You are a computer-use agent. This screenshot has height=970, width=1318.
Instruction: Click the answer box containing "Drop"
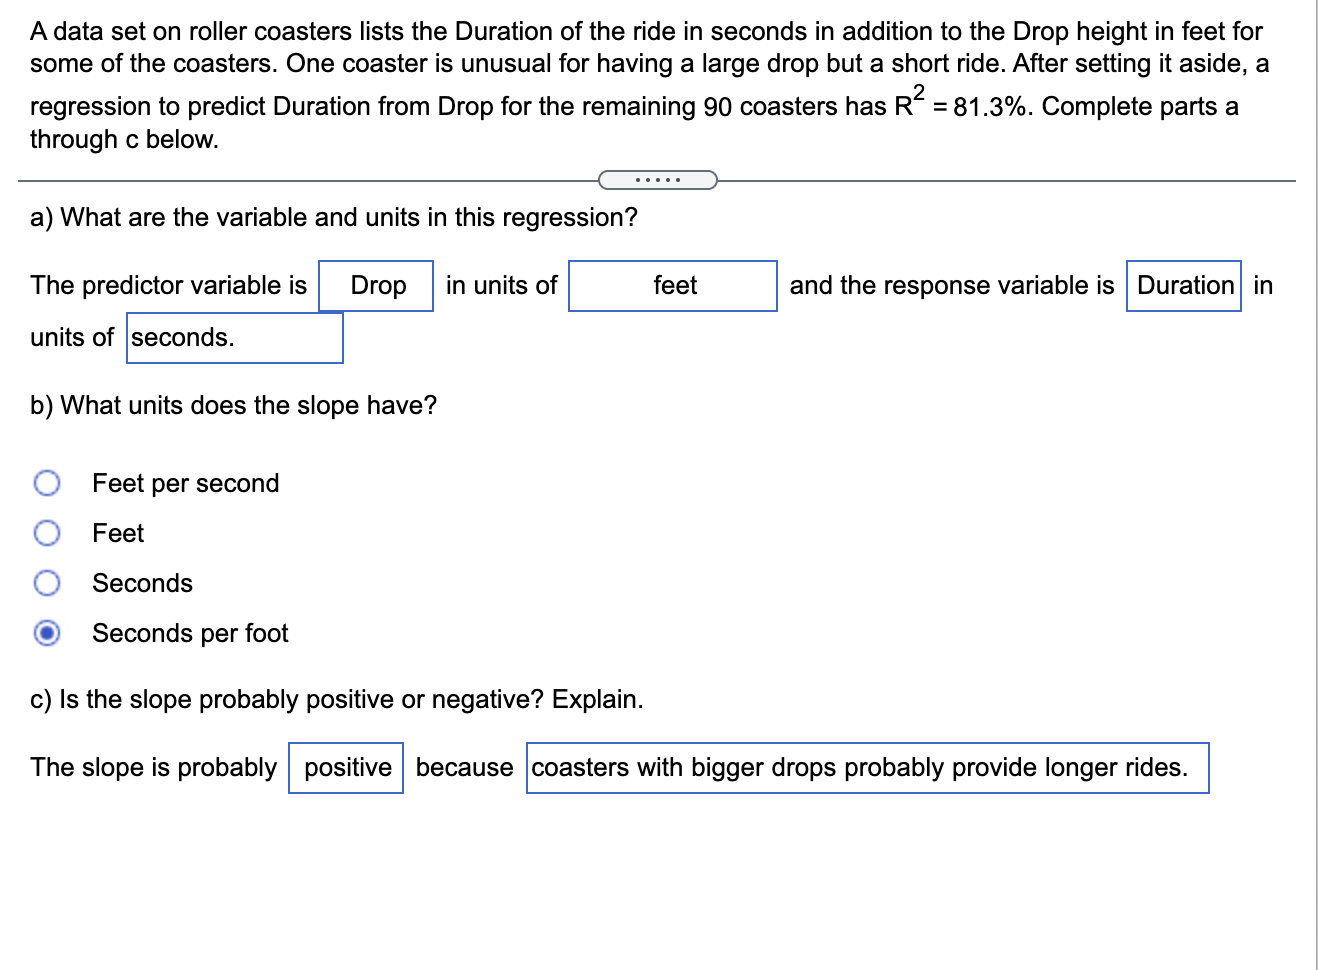point(376,286)
